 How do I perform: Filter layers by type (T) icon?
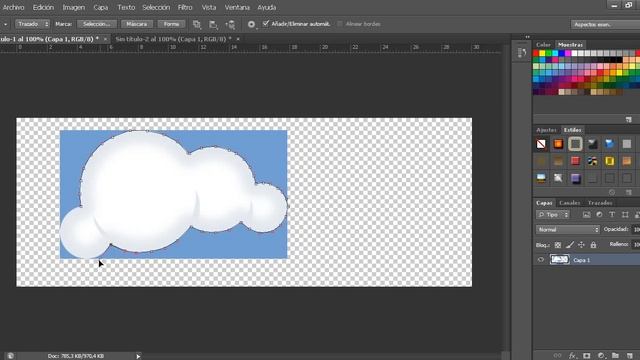[612, 215]
